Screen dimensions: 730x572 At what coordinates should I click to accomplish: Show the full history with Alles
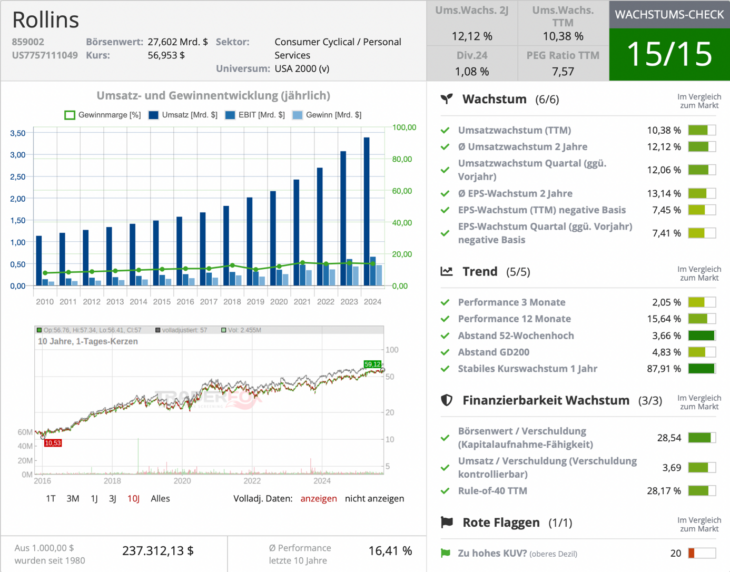coord(161,498)
